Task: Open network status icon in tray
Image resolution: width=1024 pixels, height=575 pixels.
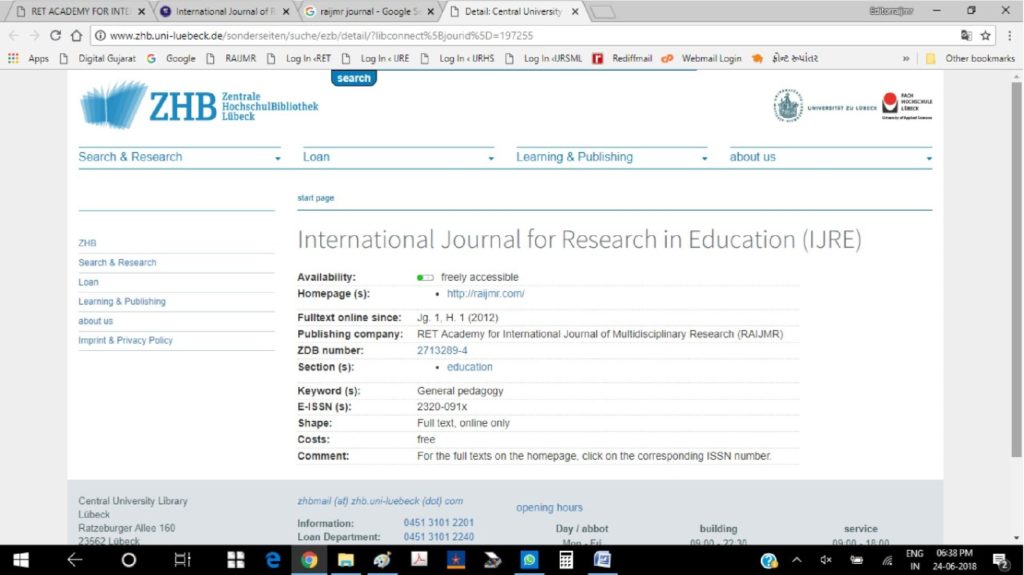Action: click(886, 560)
